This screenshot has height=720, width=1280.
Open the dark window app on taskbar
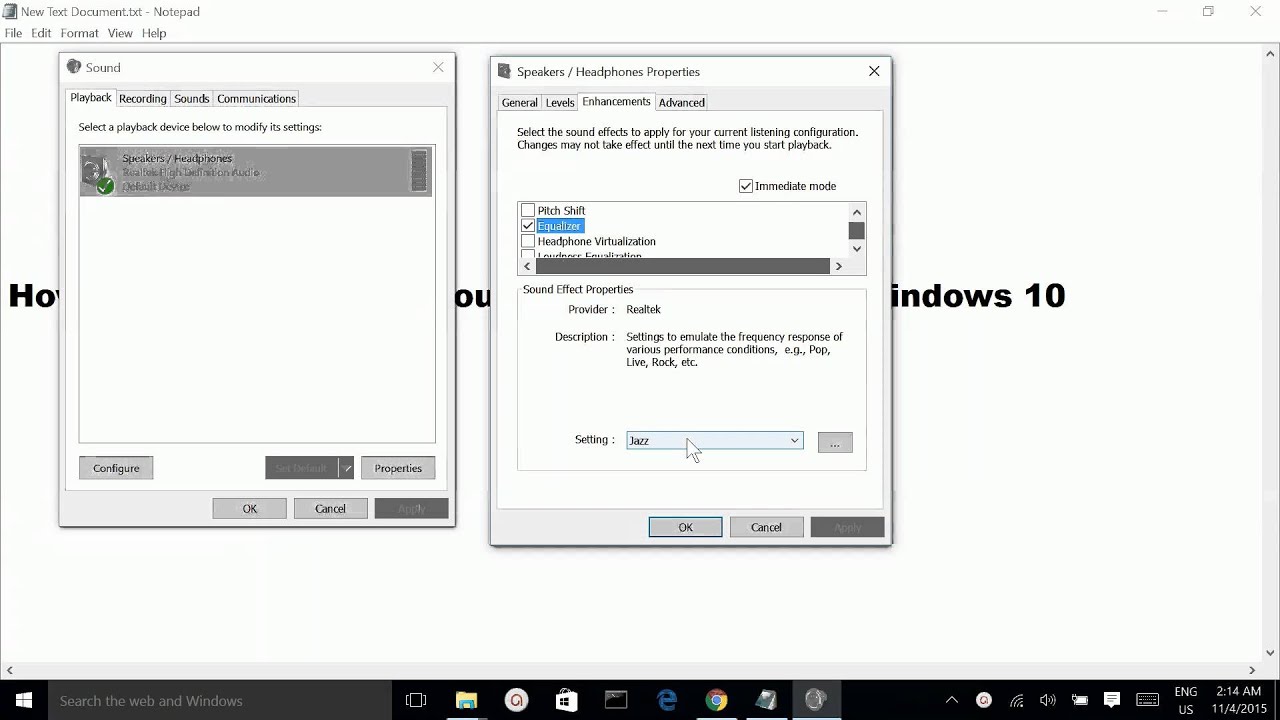616,700
